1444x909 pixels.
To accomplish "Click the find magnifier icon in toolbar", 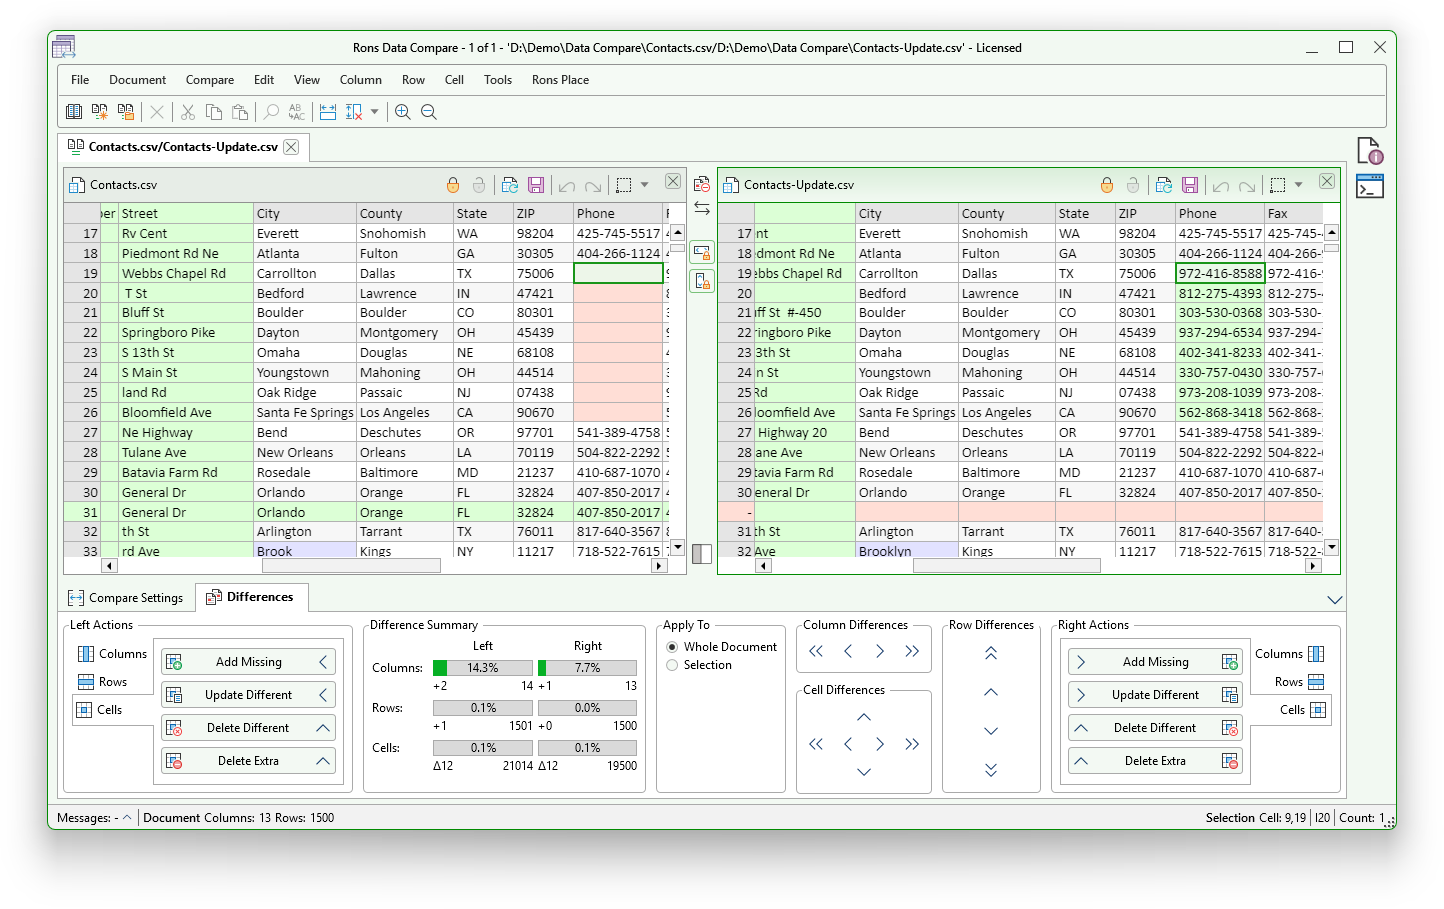I will (x=271, y=112).
